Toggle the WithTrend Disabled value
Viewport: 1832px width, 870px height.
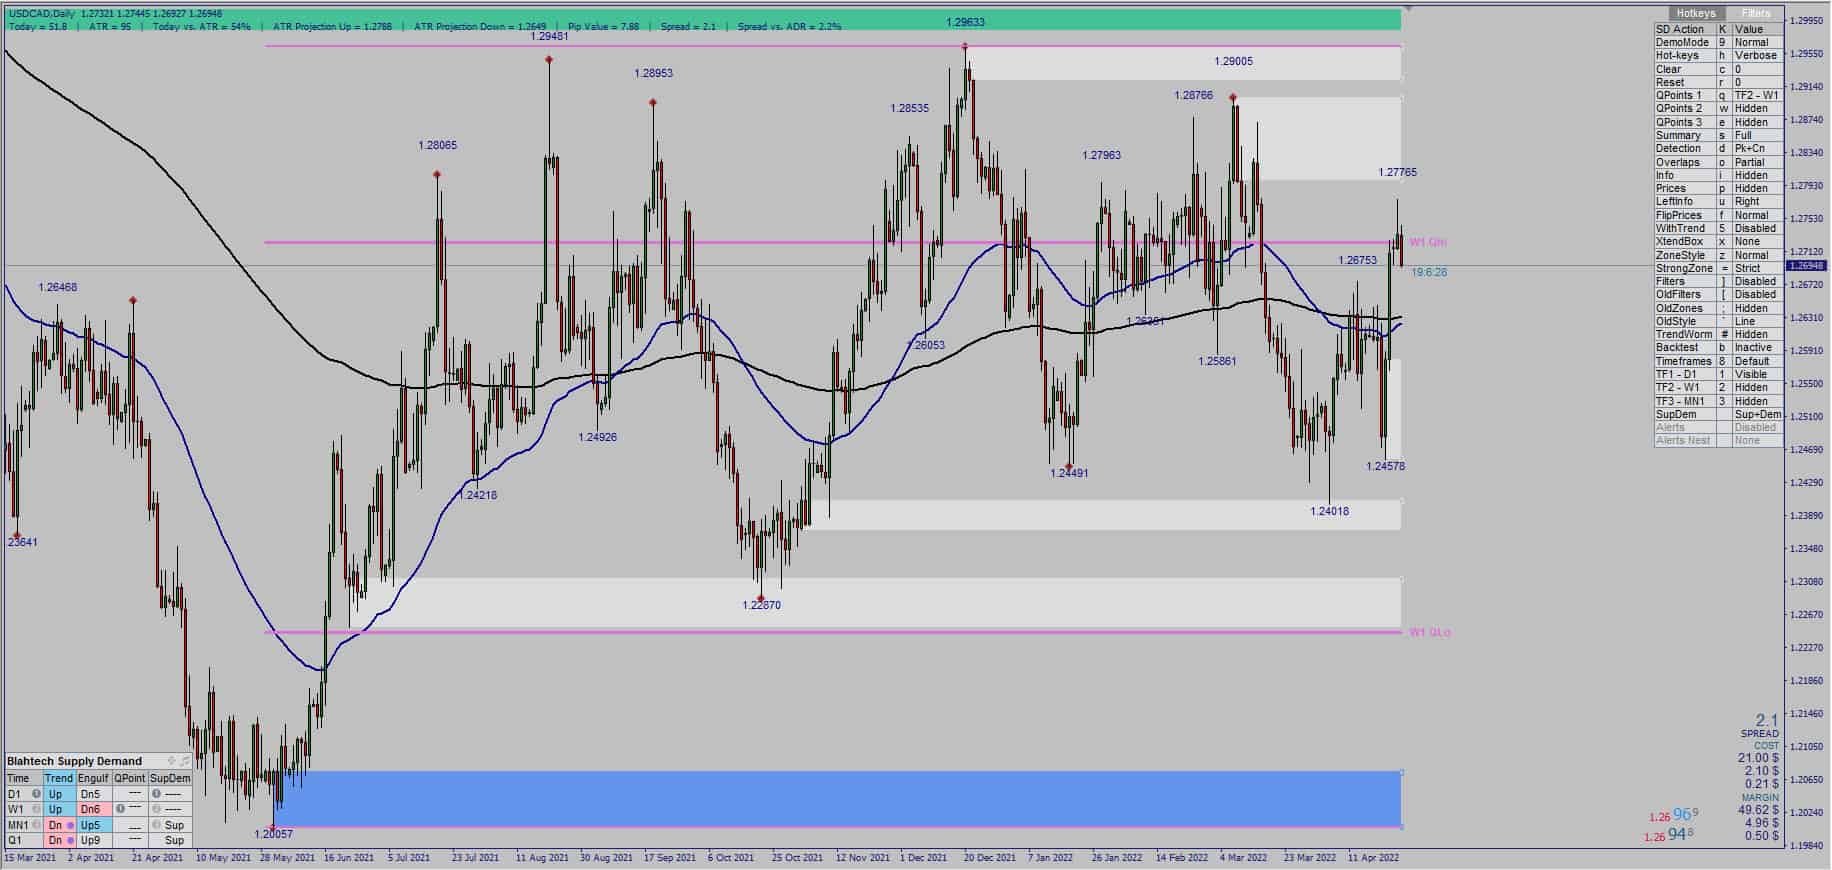[x=1757, y=228]
